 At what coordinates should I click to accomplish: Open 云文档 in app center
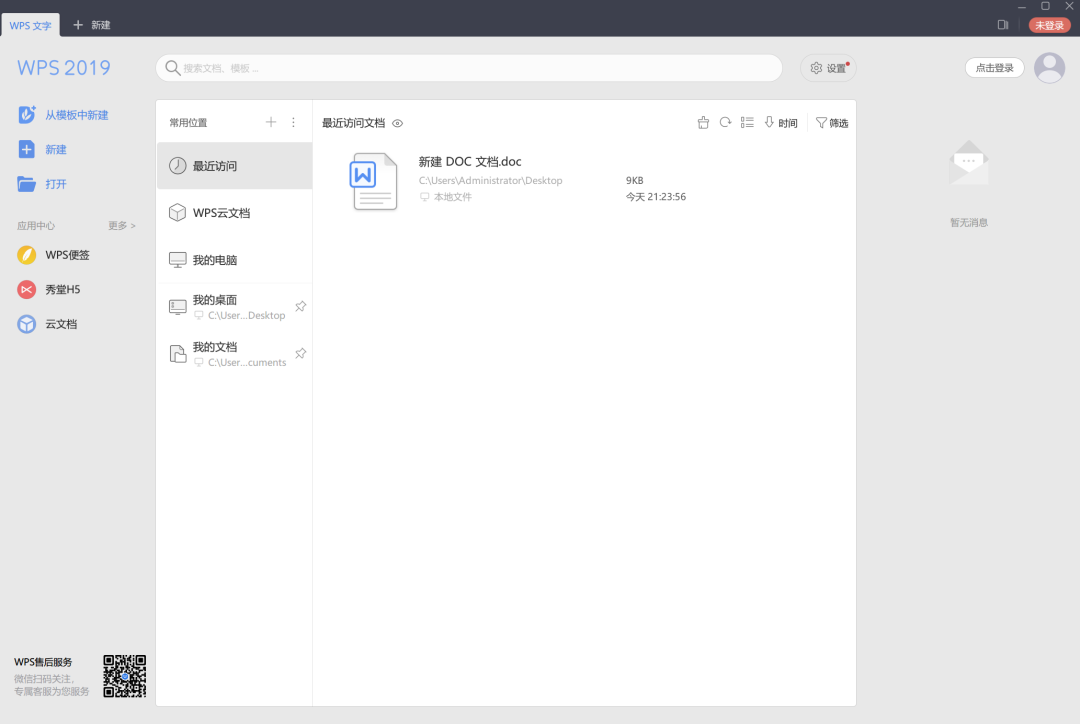[x=48, y=324]
